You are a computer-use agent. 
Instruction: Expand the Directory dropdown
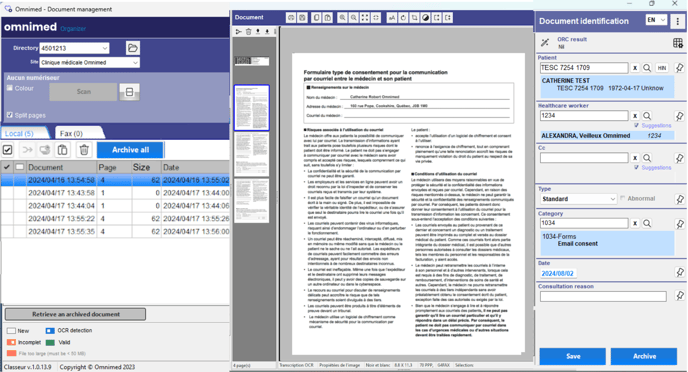pyautogui.click(x=105, y=48)
